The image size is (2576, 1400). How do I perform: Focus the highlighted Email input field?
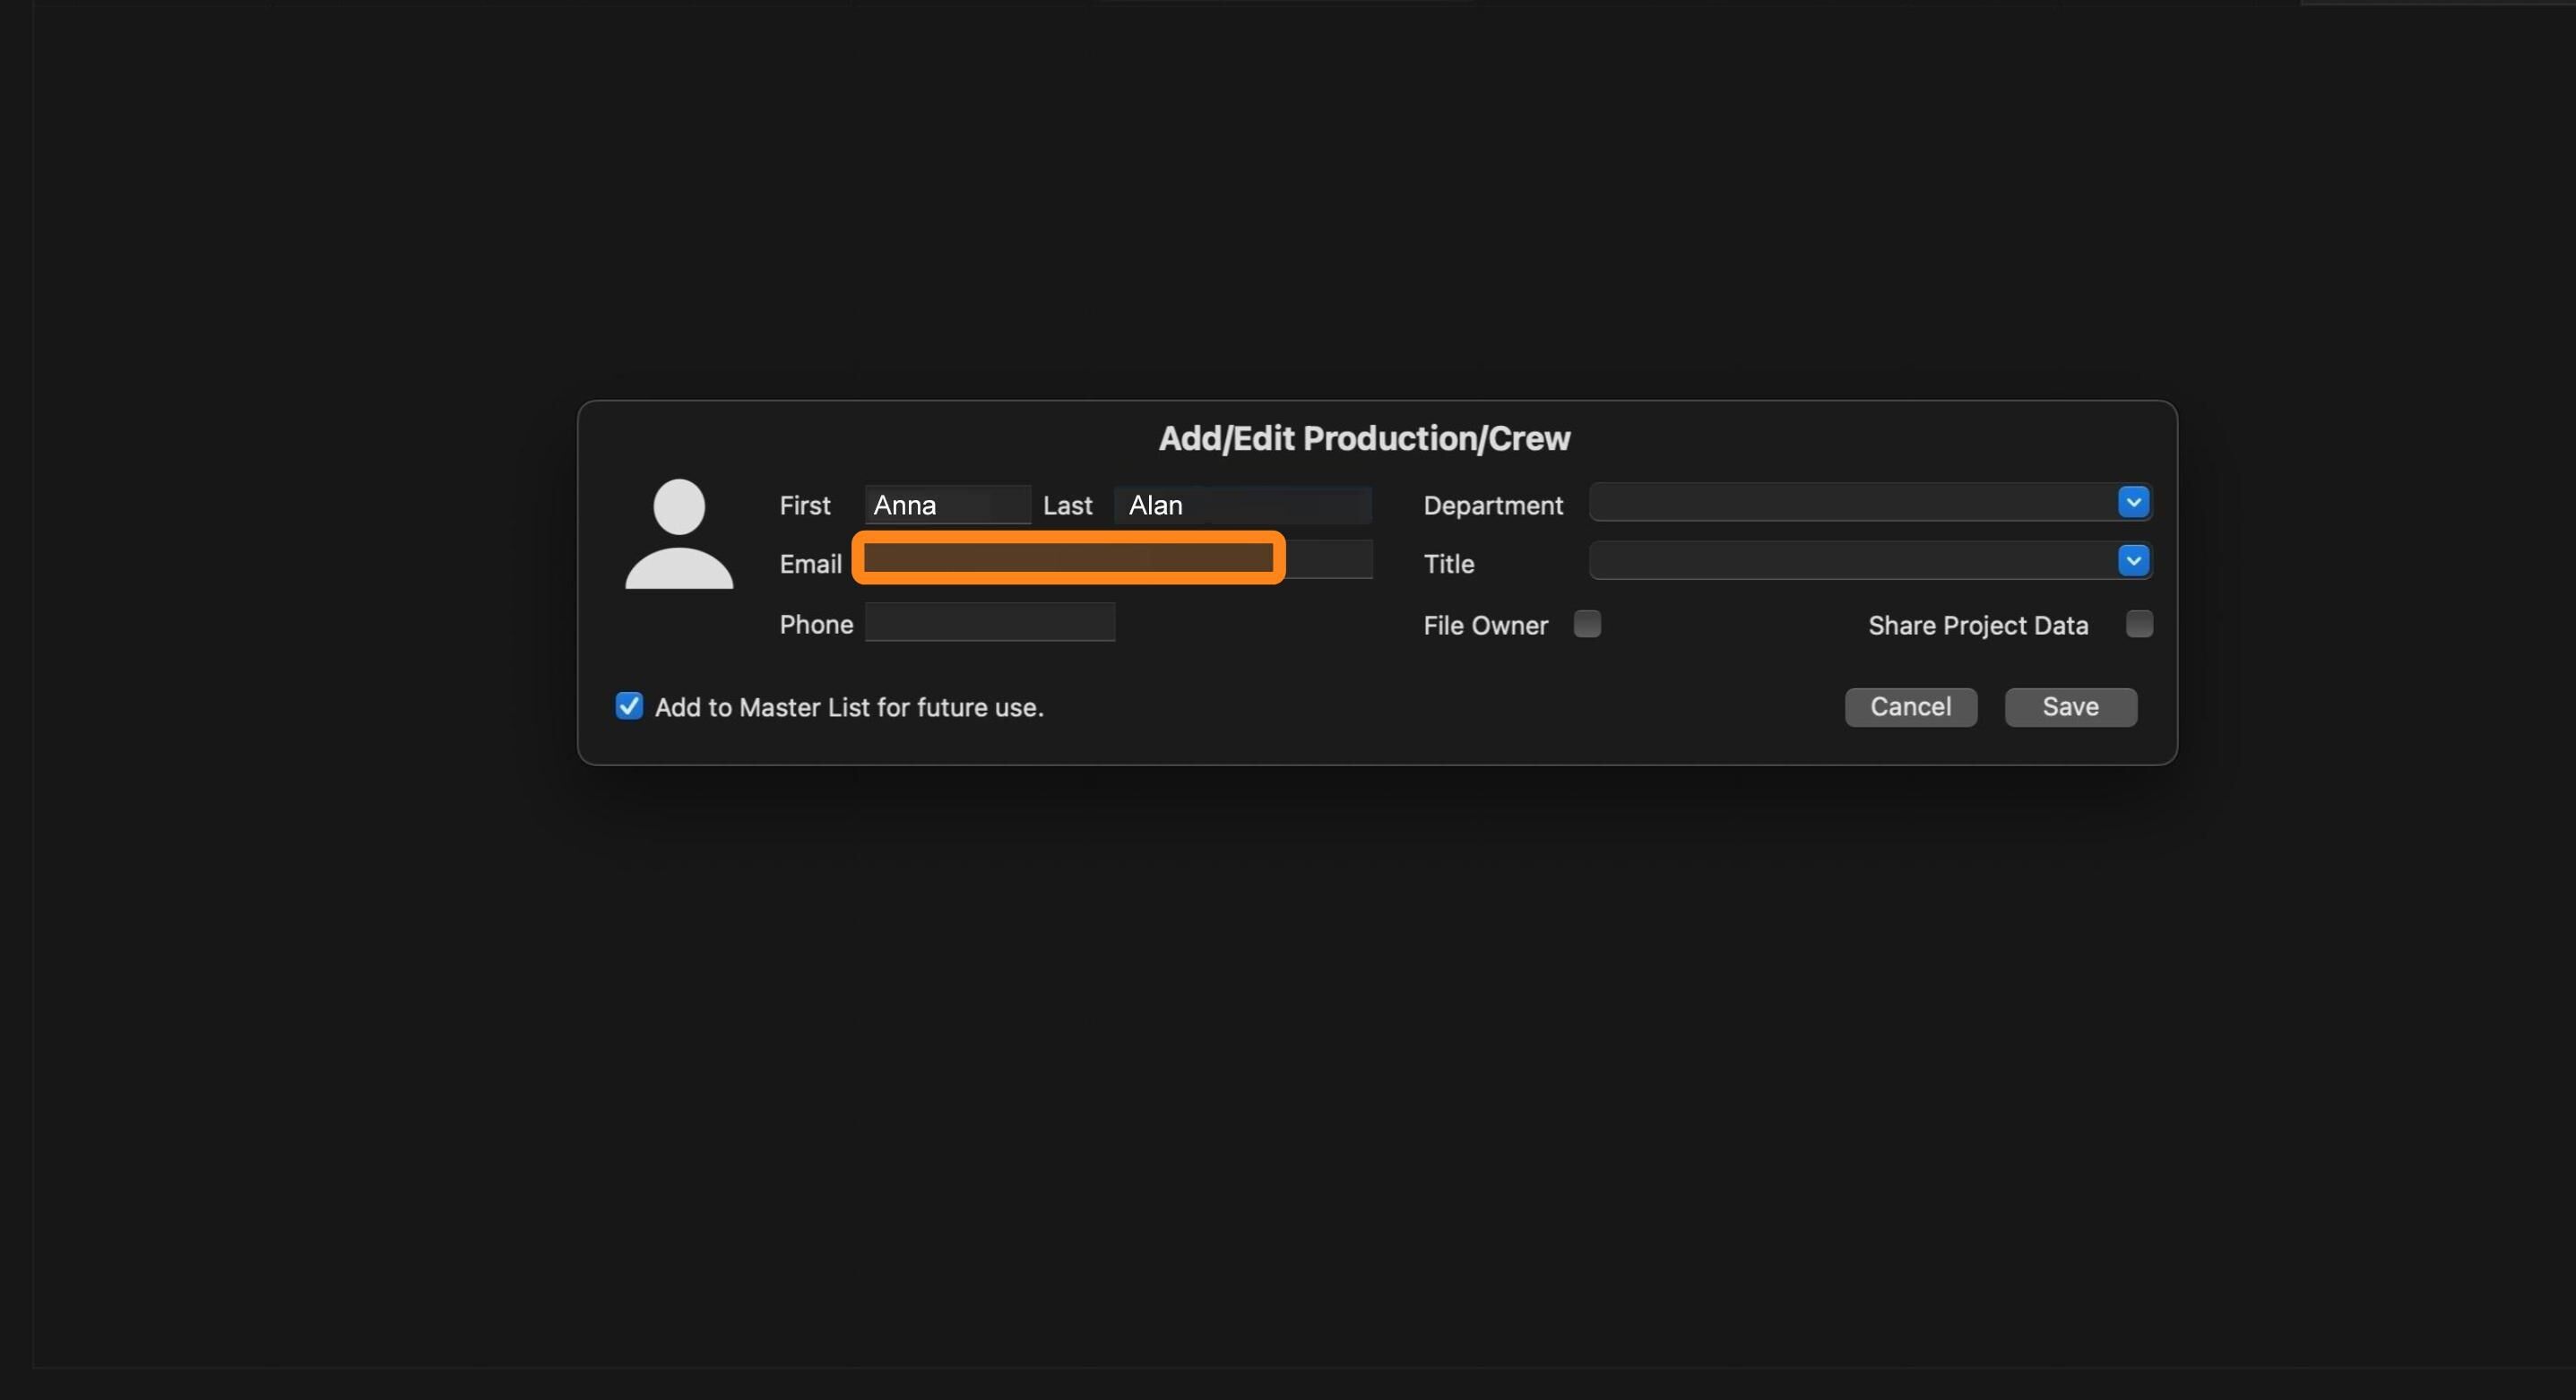(x=1068, y=558)
